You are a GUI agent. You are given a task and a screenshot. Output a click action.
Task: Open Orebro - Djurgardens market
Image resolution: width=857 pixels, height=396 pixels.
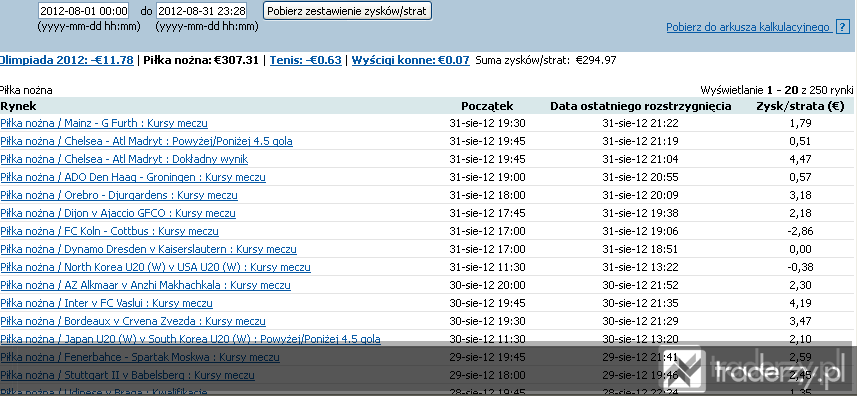click(x=119, y=196)
